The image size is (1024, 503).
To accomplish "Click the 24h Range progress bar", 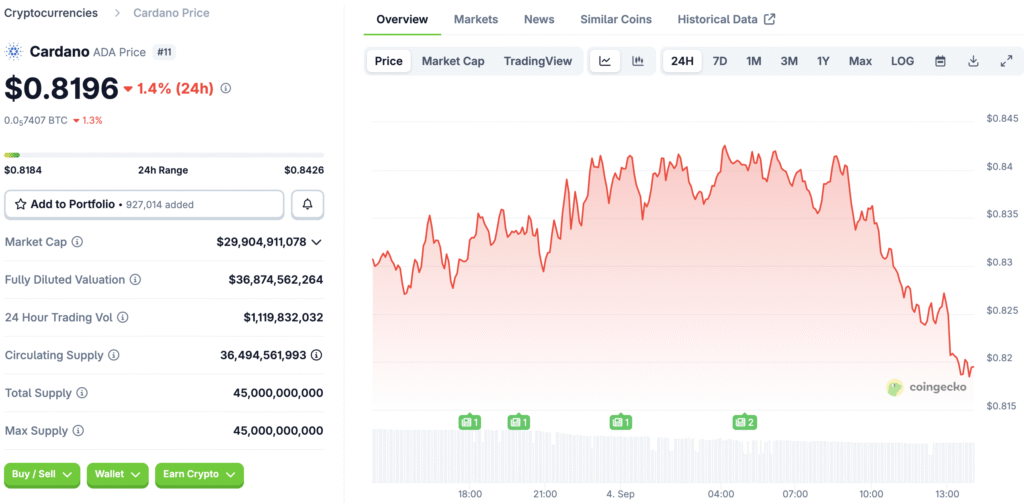I will click(164, 155).
